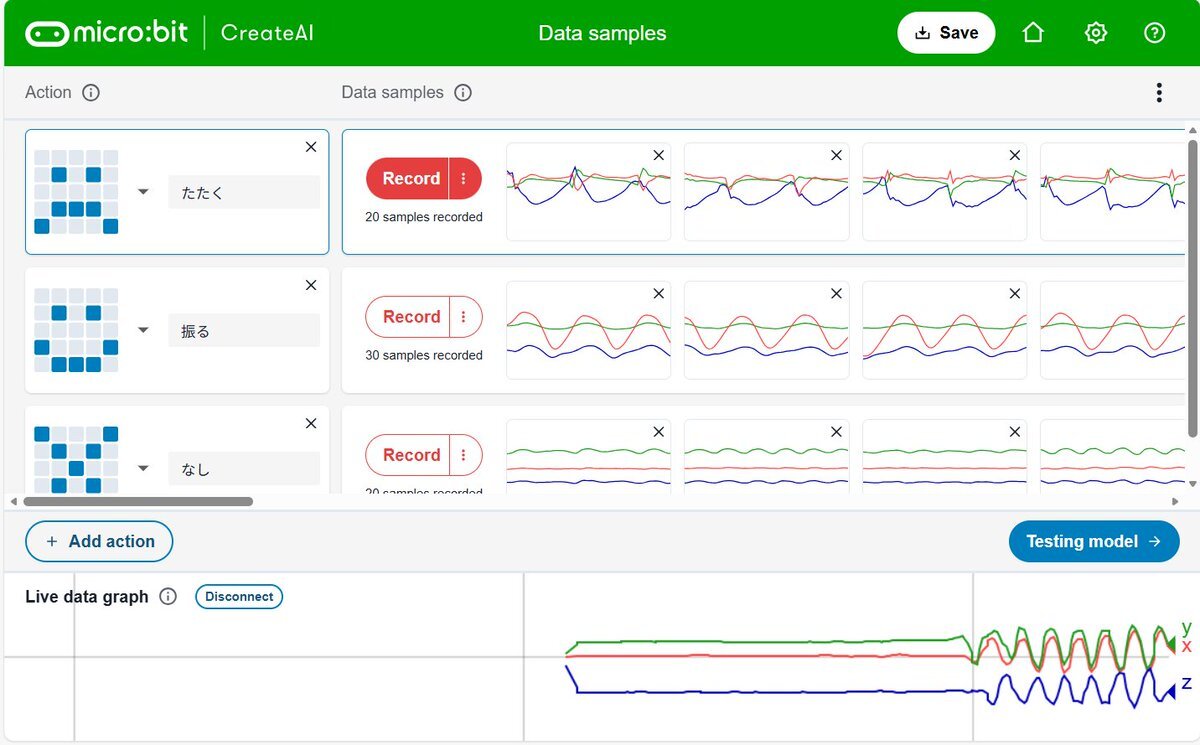Open the help question mark menu
Image resolution: width=1200 pixels, height=745 pixels.
[1154, 33]
